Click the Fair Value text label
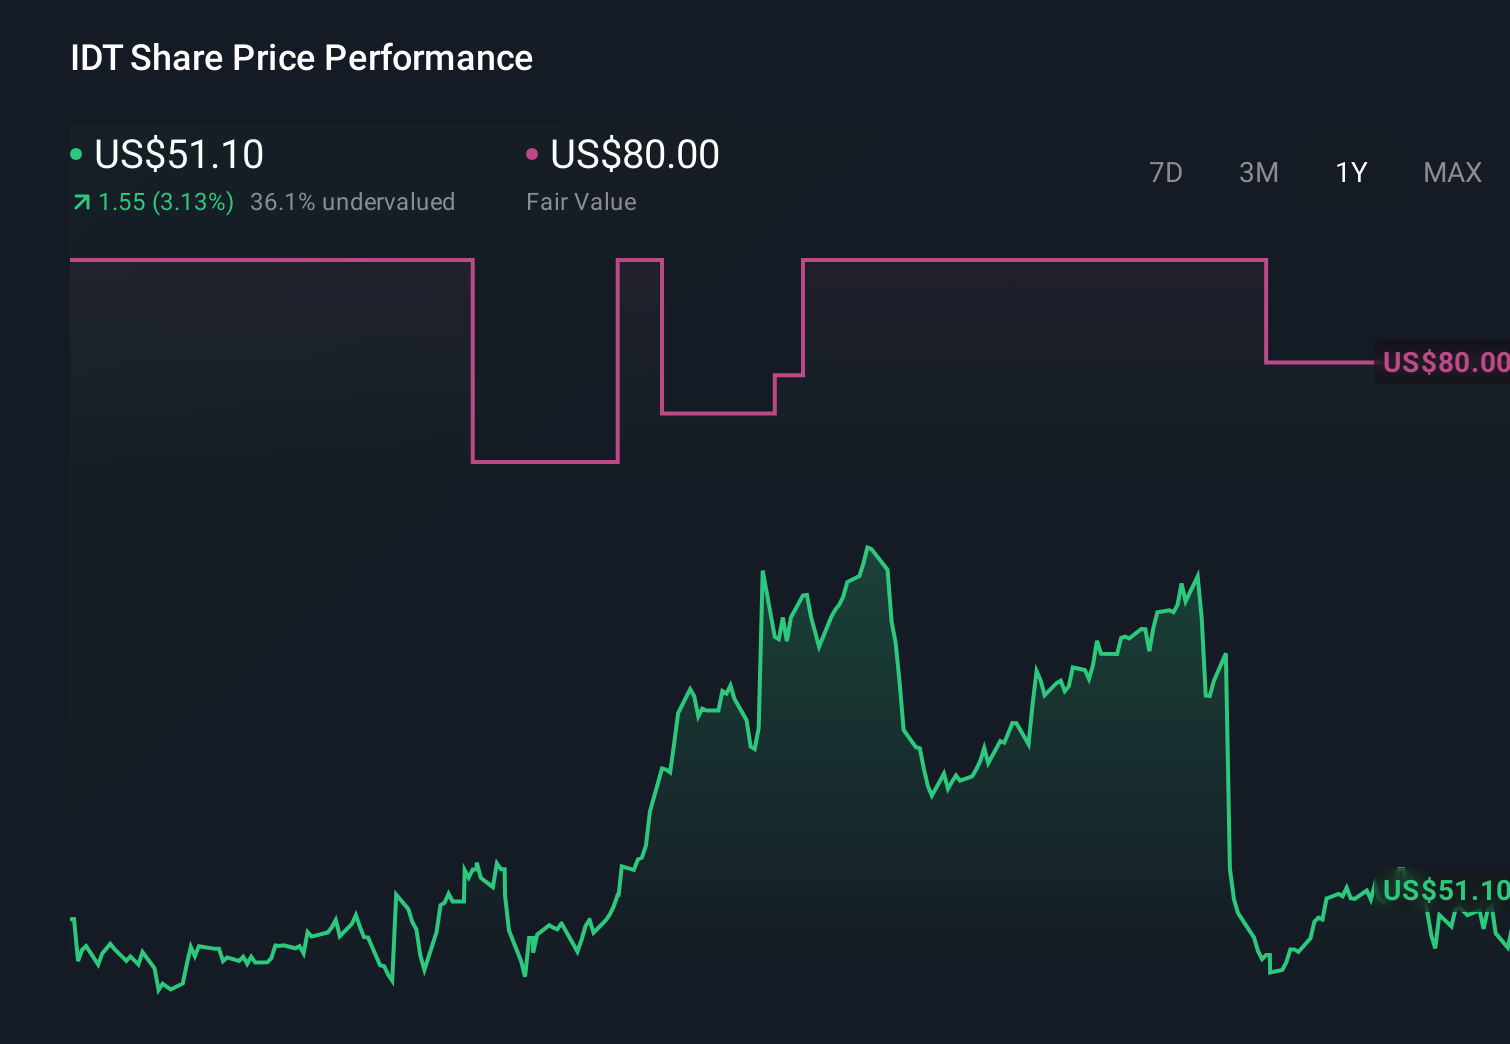The image size is (1510, 1044). pos(580,202)
